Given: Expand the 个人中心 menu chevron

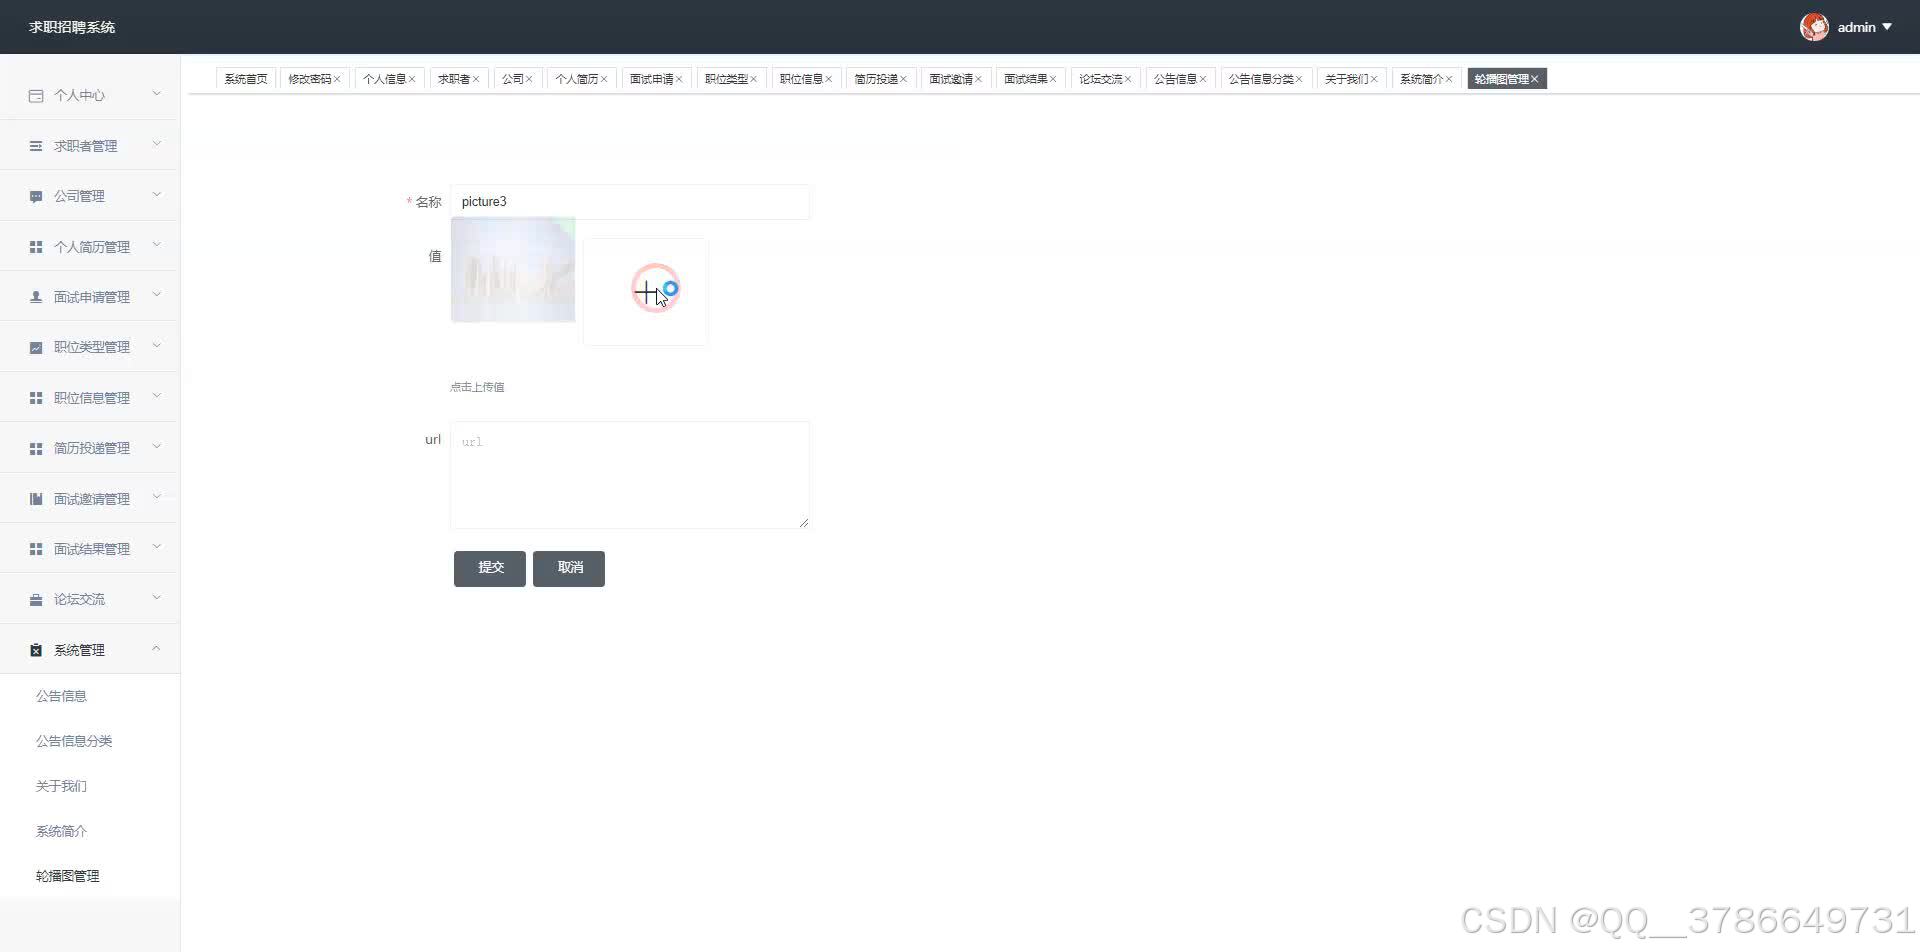Looking at the screenshot, I should 156,94.
